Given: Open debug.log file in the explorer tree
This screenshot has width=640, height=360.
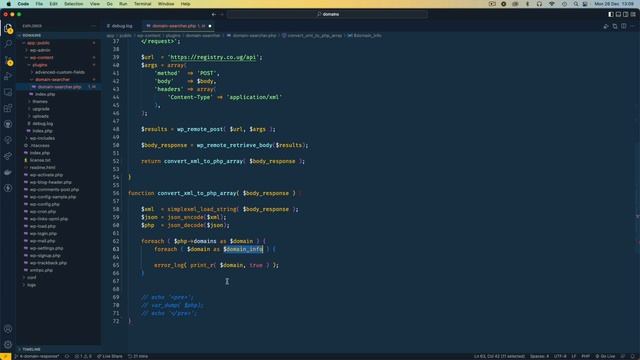Looking at the screenshot, I should point(42,124).
